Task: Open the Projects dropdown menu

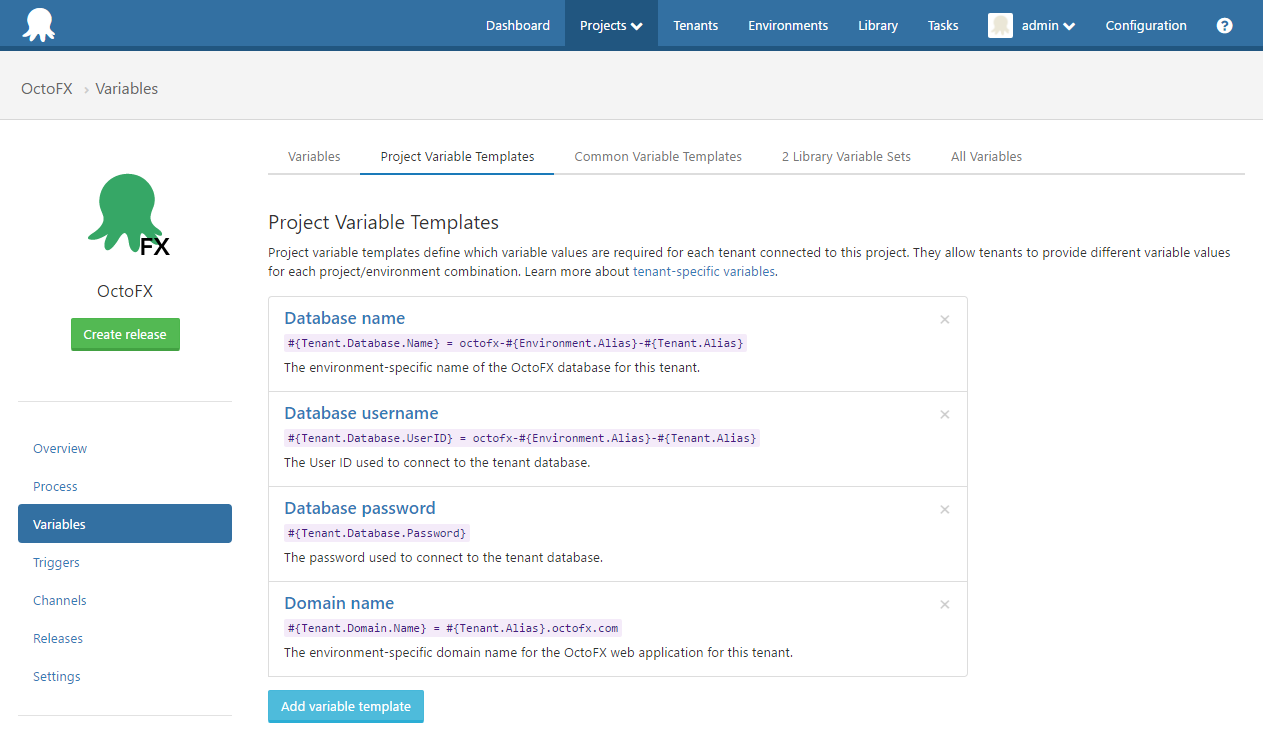Action: click(611, 25)
